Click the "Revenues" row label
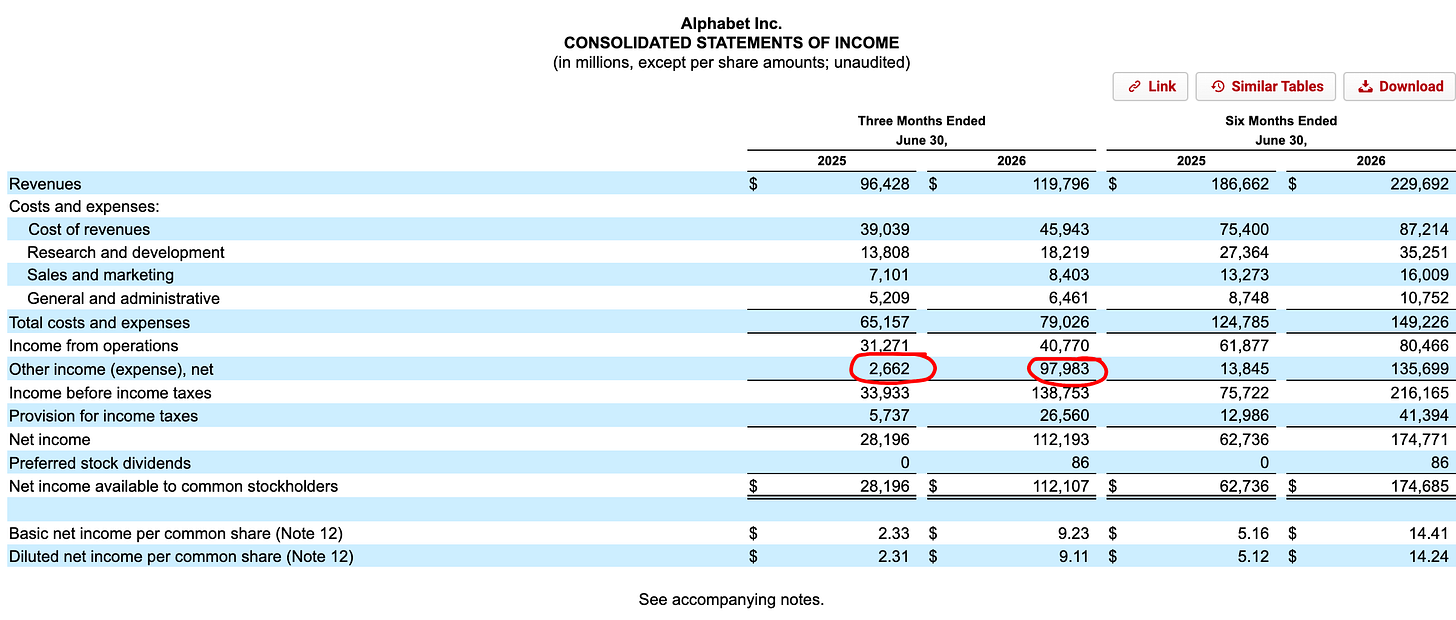This screenshot has width=1456, height=620. point(45,184)
